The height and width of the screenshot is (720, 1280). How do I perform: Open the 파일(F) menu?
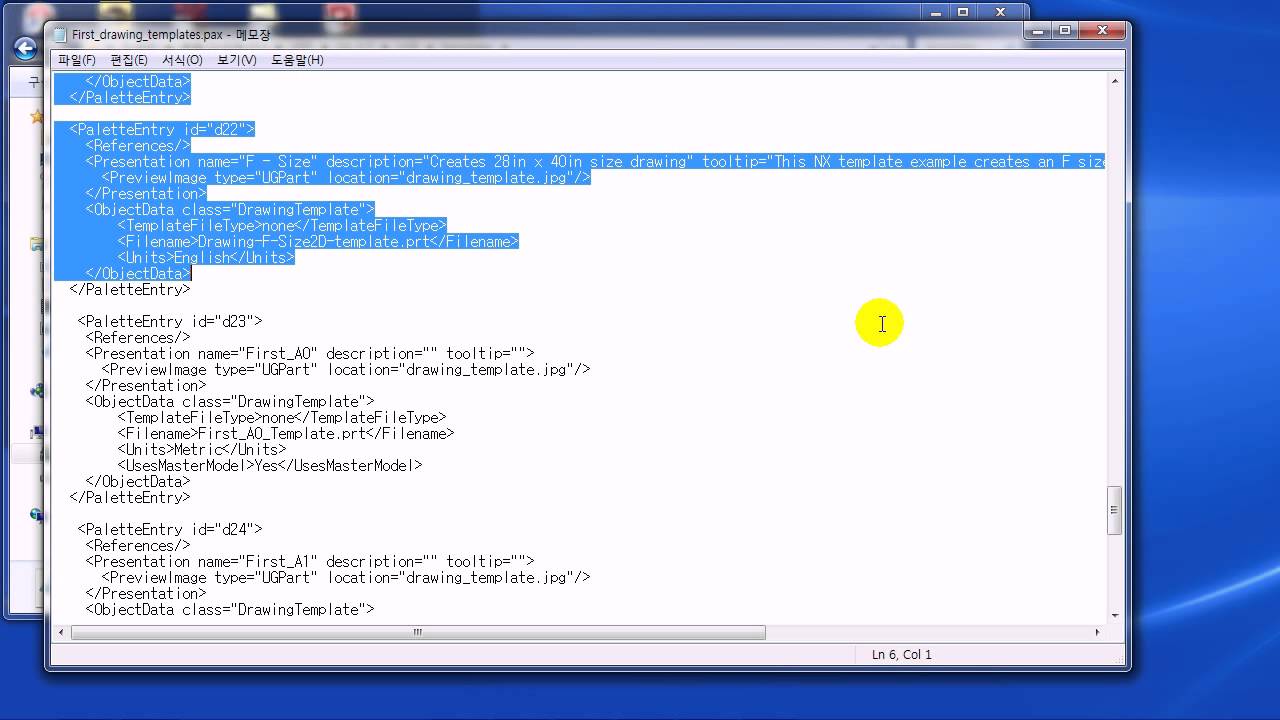click(x=77, y=60)
